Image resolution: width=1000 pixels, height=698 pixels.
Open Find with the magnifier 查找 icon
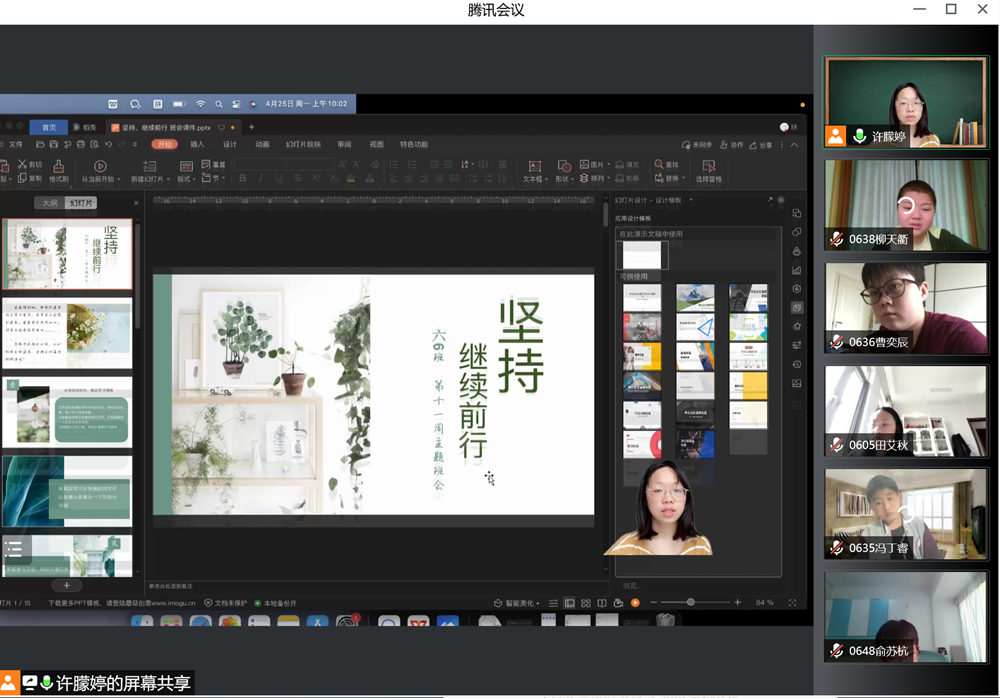pos(659,164)
